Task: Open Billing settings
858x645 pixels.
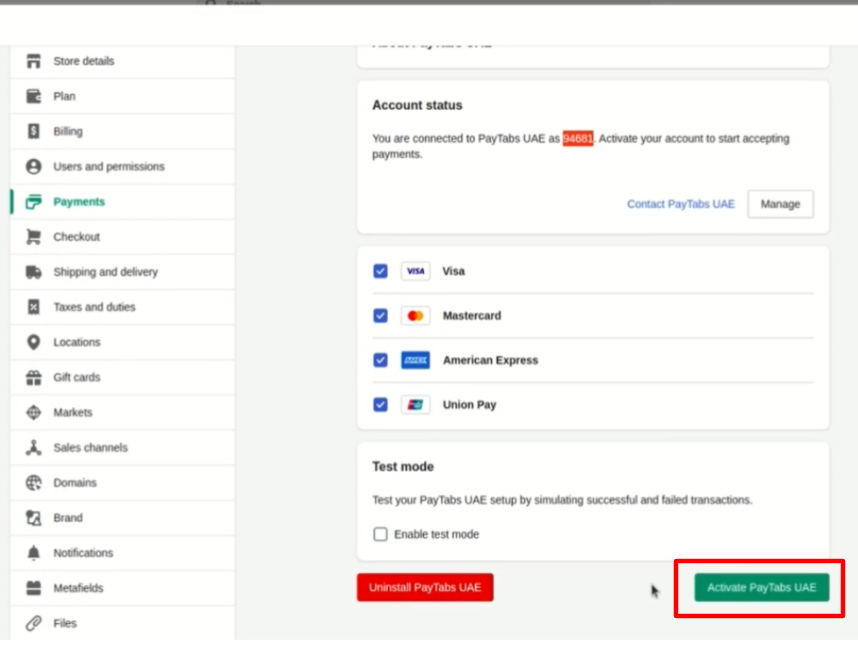Action: click(x=123, y=131)
